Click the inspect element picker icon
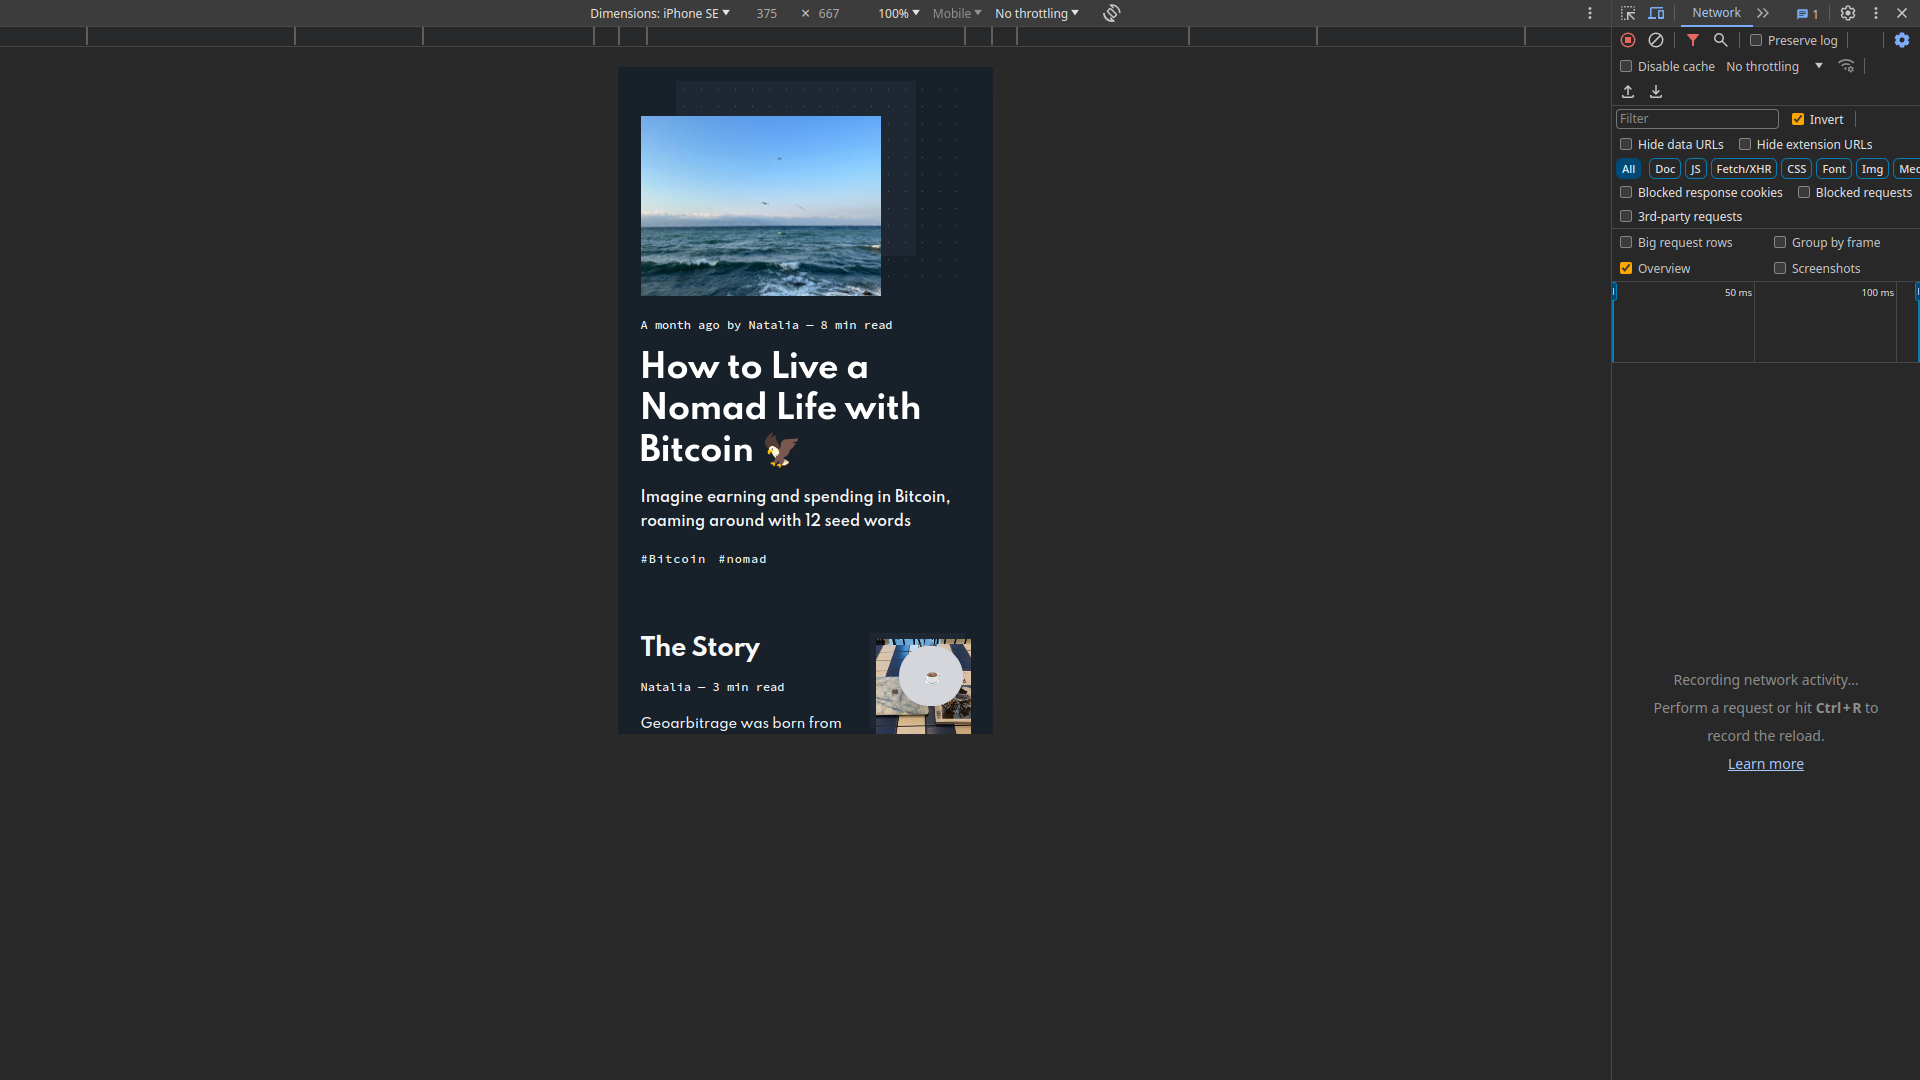Image resolution: width=1920 pixels, height=1080 pixels. click(x=1628, y=13)
